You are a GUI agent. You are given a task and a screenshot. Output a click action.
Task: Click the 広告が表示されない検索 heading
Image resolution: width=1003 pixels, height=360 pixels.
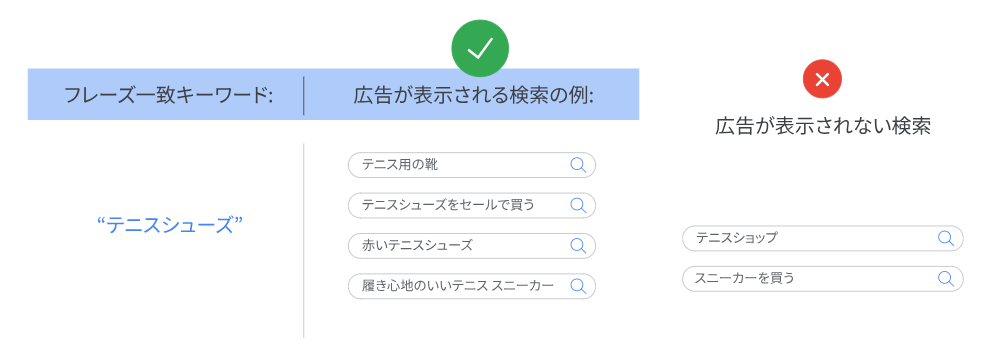pyautogui.click(x=823, y=126)
